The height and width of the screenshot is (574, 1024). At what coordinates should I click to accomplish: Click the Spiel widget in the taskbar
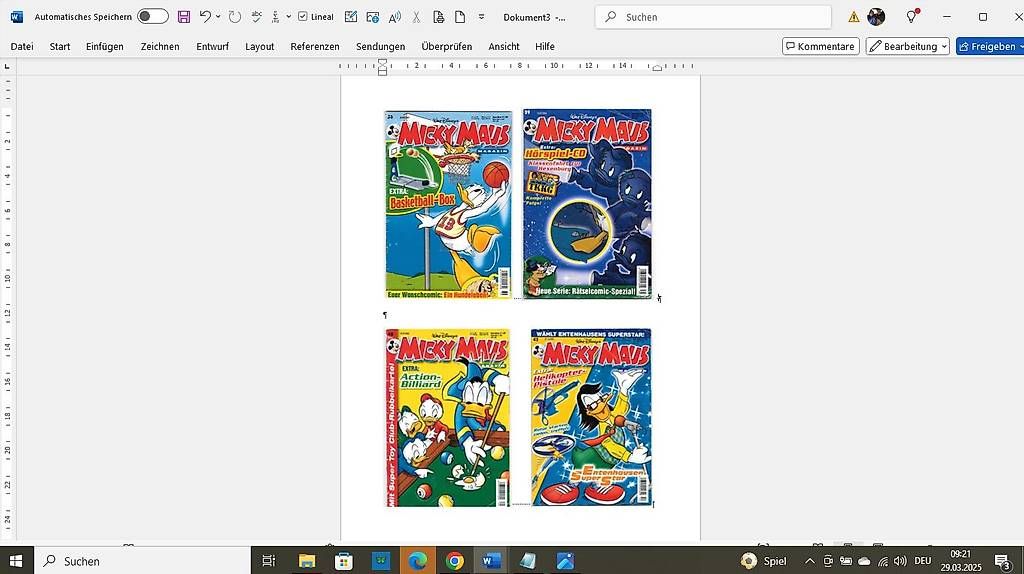click(x=764, y=561)
